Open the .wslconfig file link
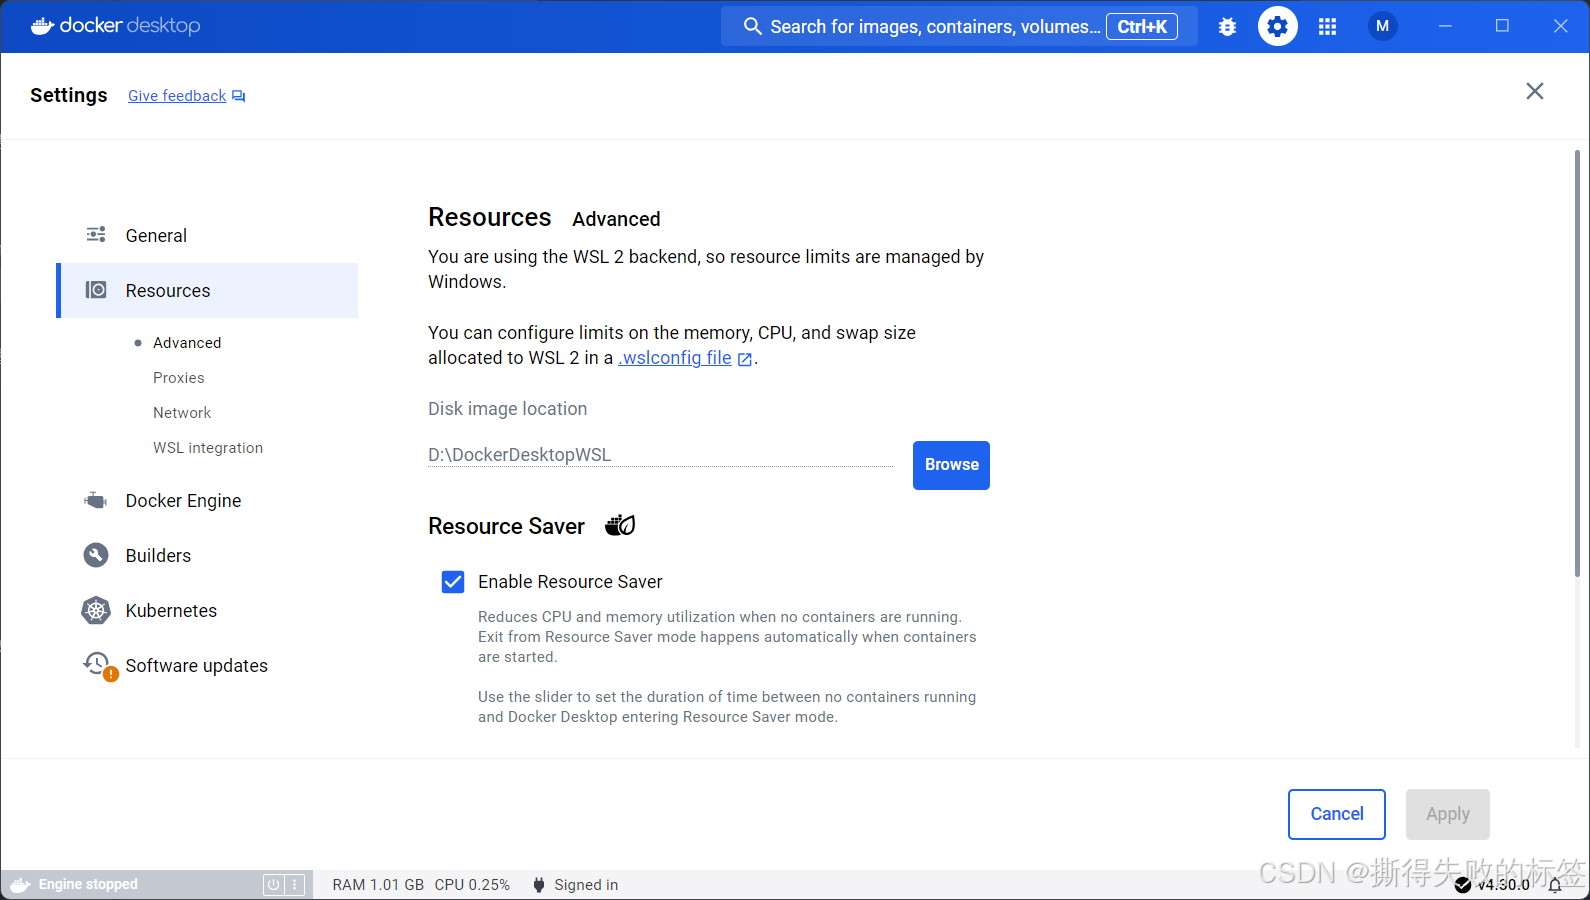This screenshot has height=900, width=1590. click(675, 358)
